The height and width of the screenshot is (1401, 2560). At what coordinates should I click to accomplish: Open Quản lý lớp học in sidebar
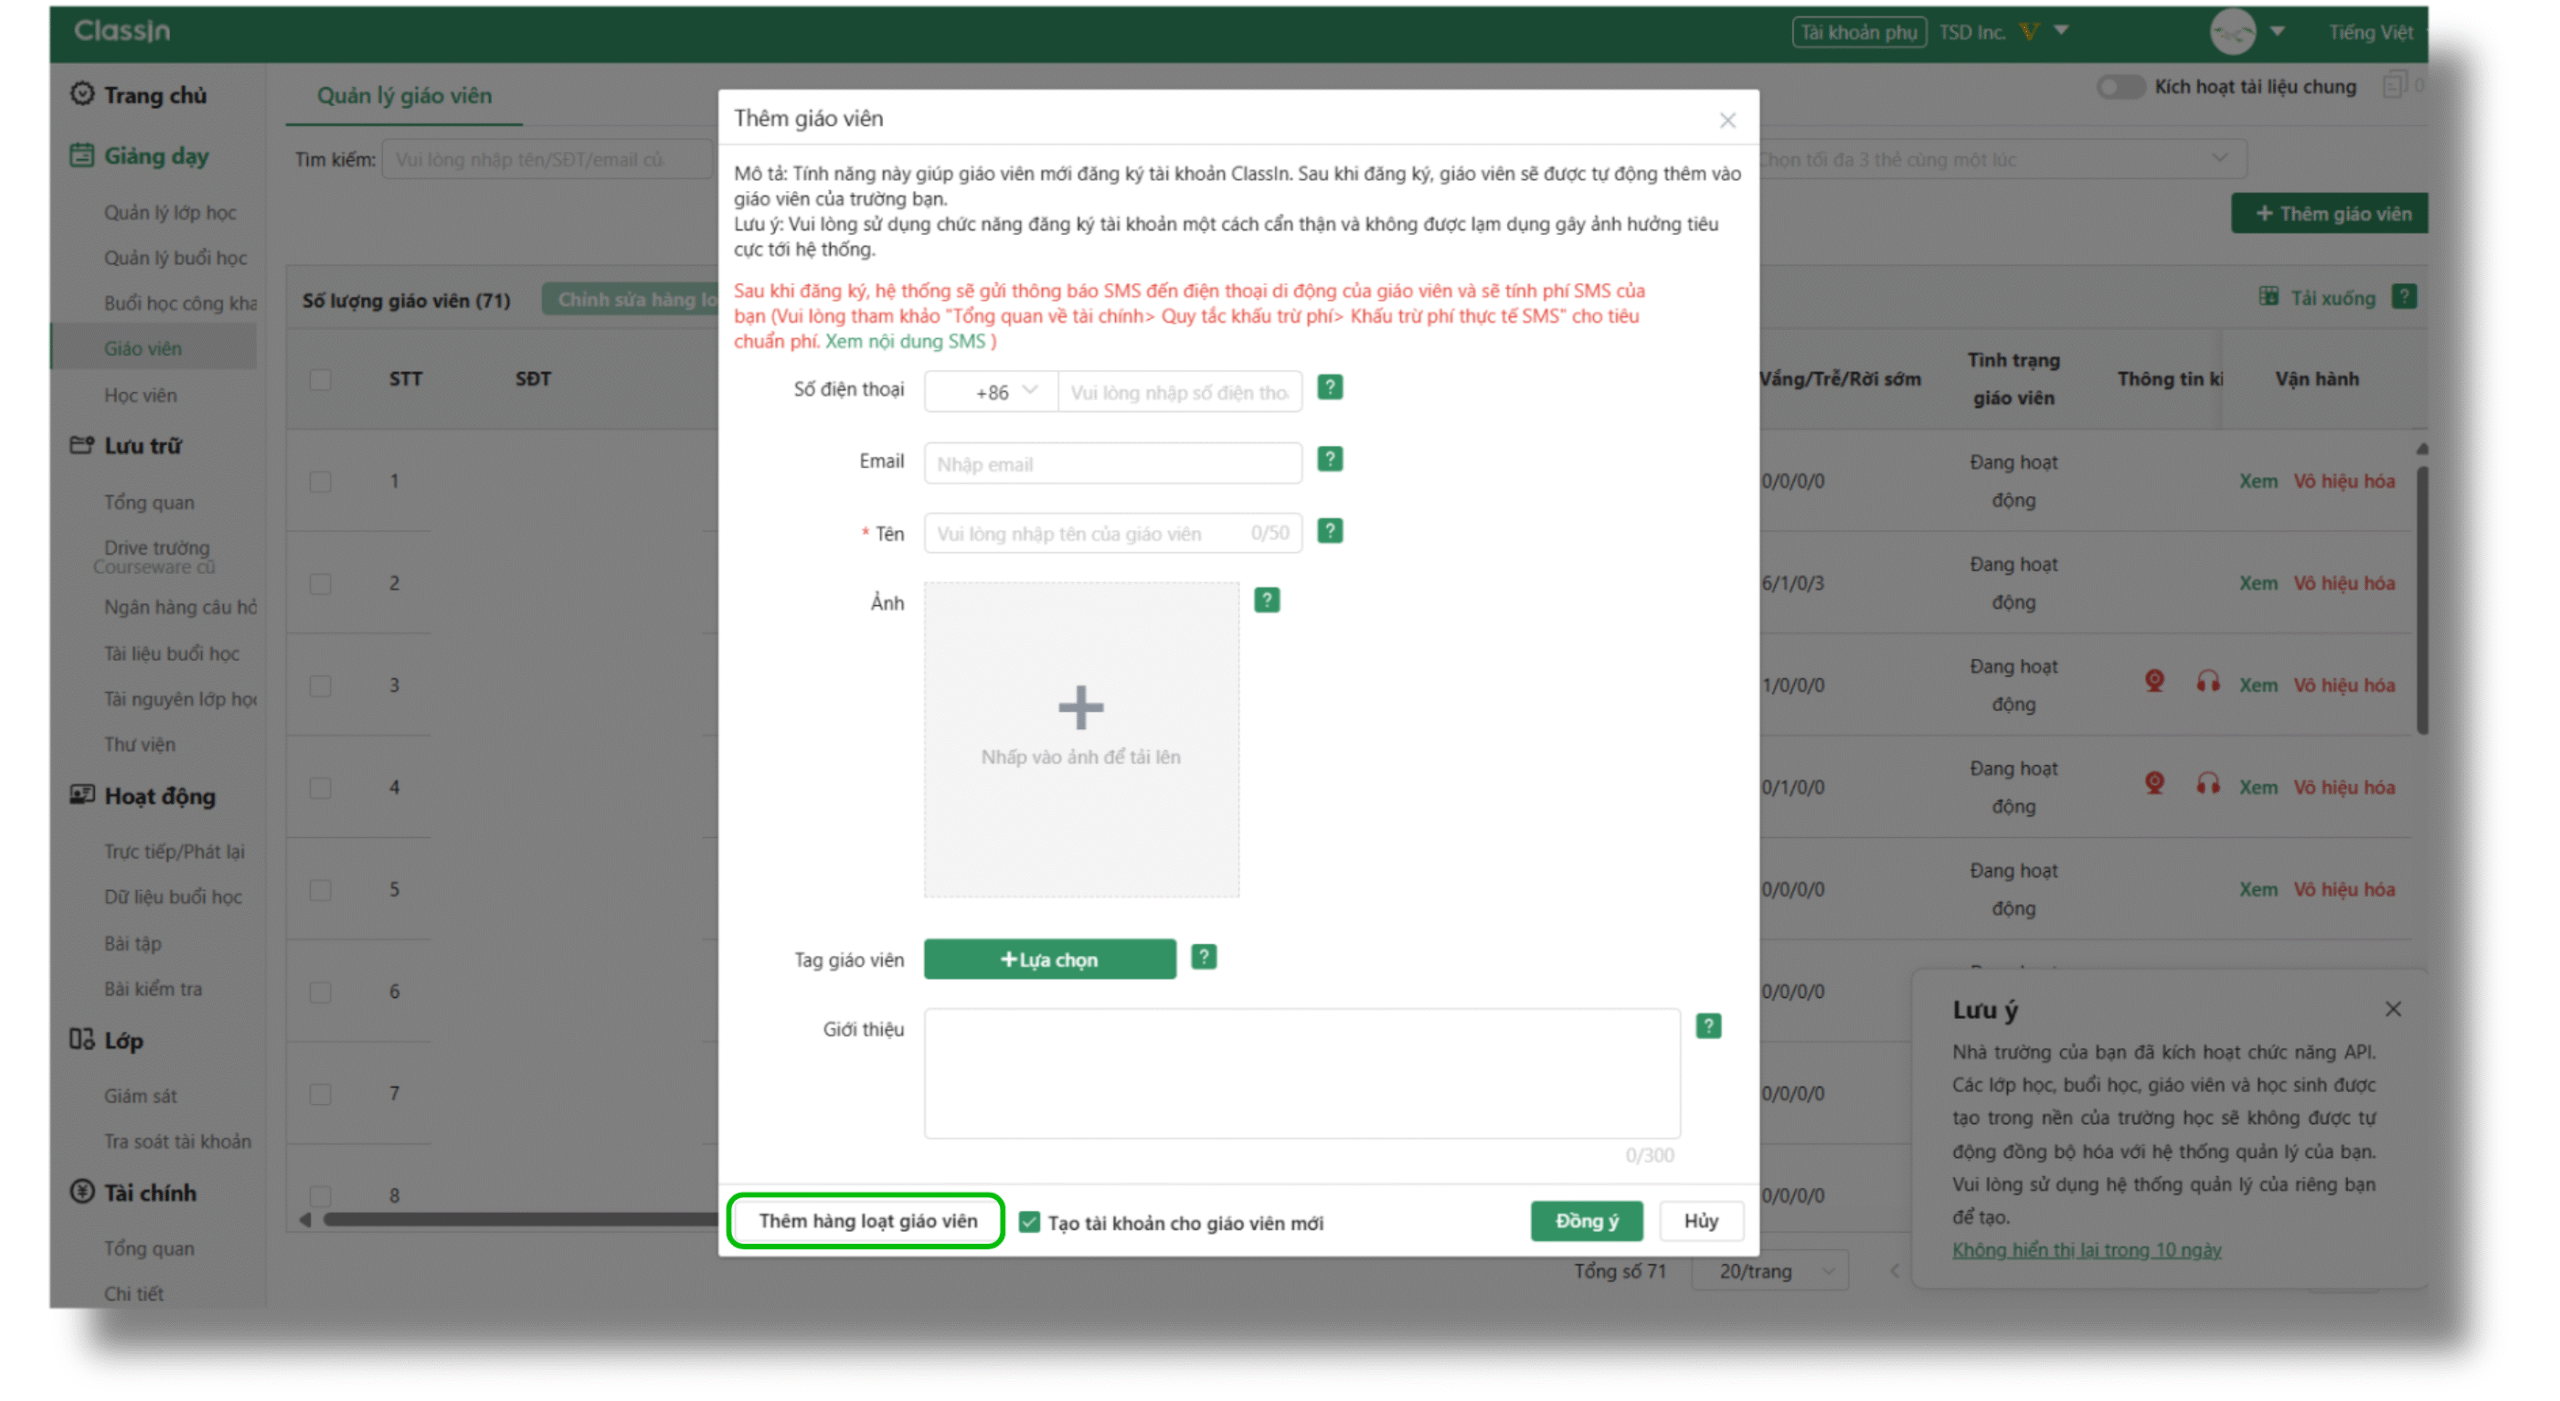[x=170, y=212]
